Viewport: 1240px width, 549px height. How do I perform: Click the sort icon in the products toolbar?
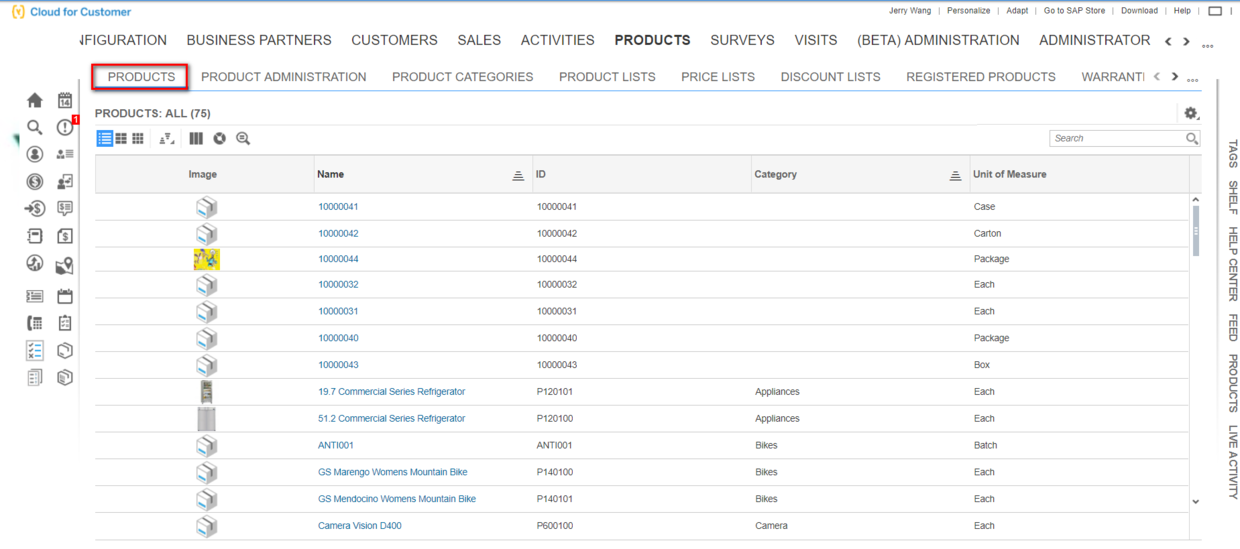tap(167, 139)
